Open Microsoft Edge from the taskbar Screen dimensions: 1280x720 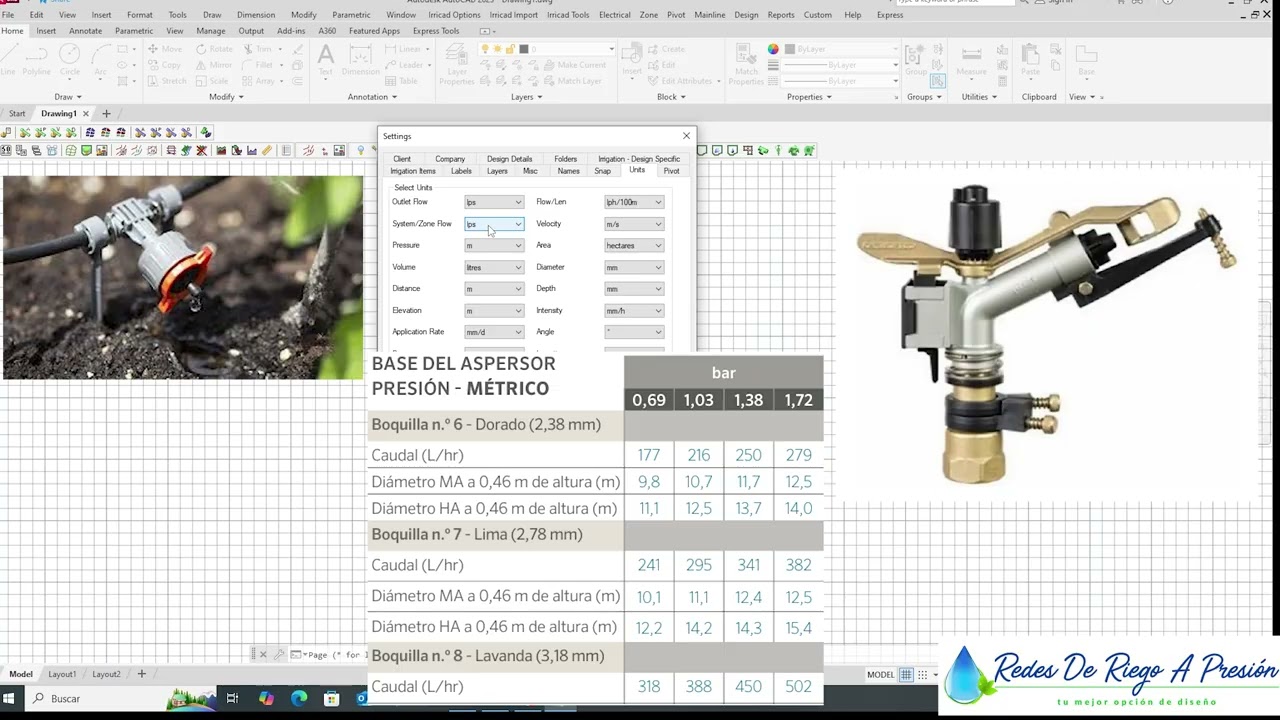coord(298,698)
